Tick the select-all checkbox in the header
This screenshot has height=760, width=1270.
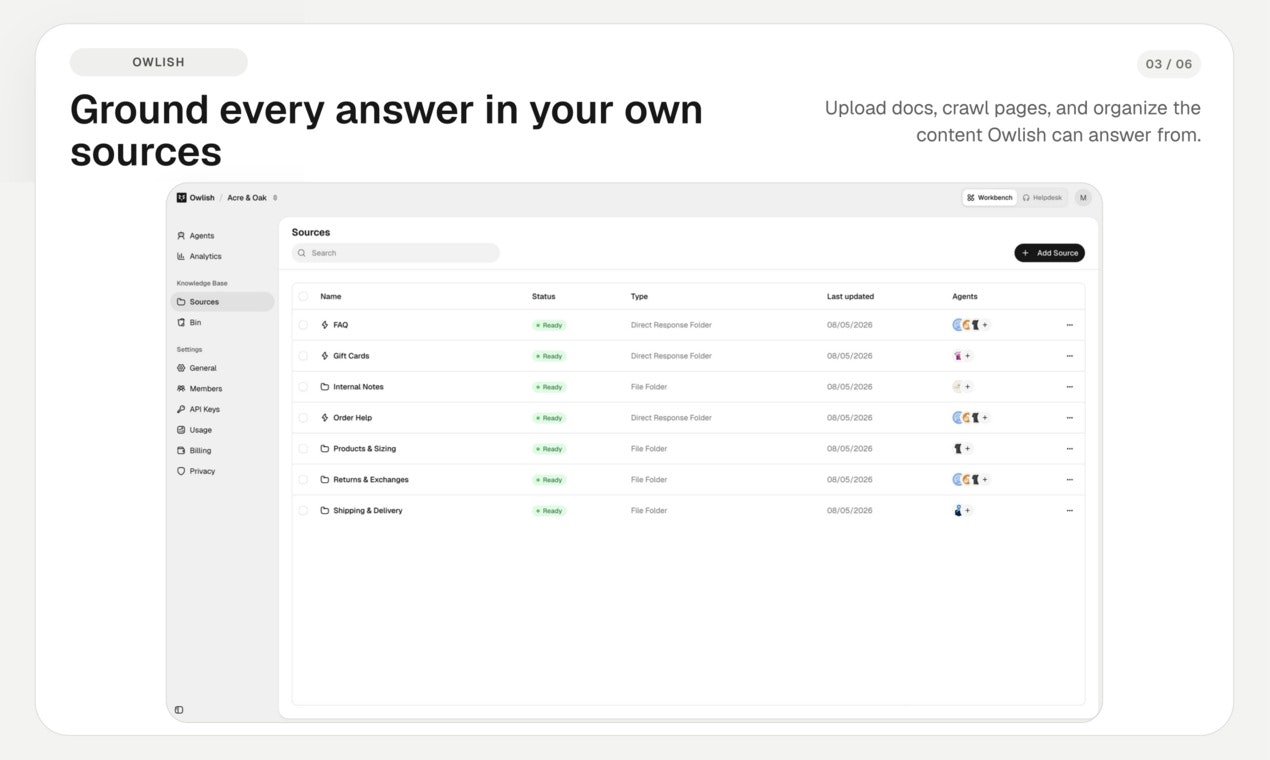(303, 297)
